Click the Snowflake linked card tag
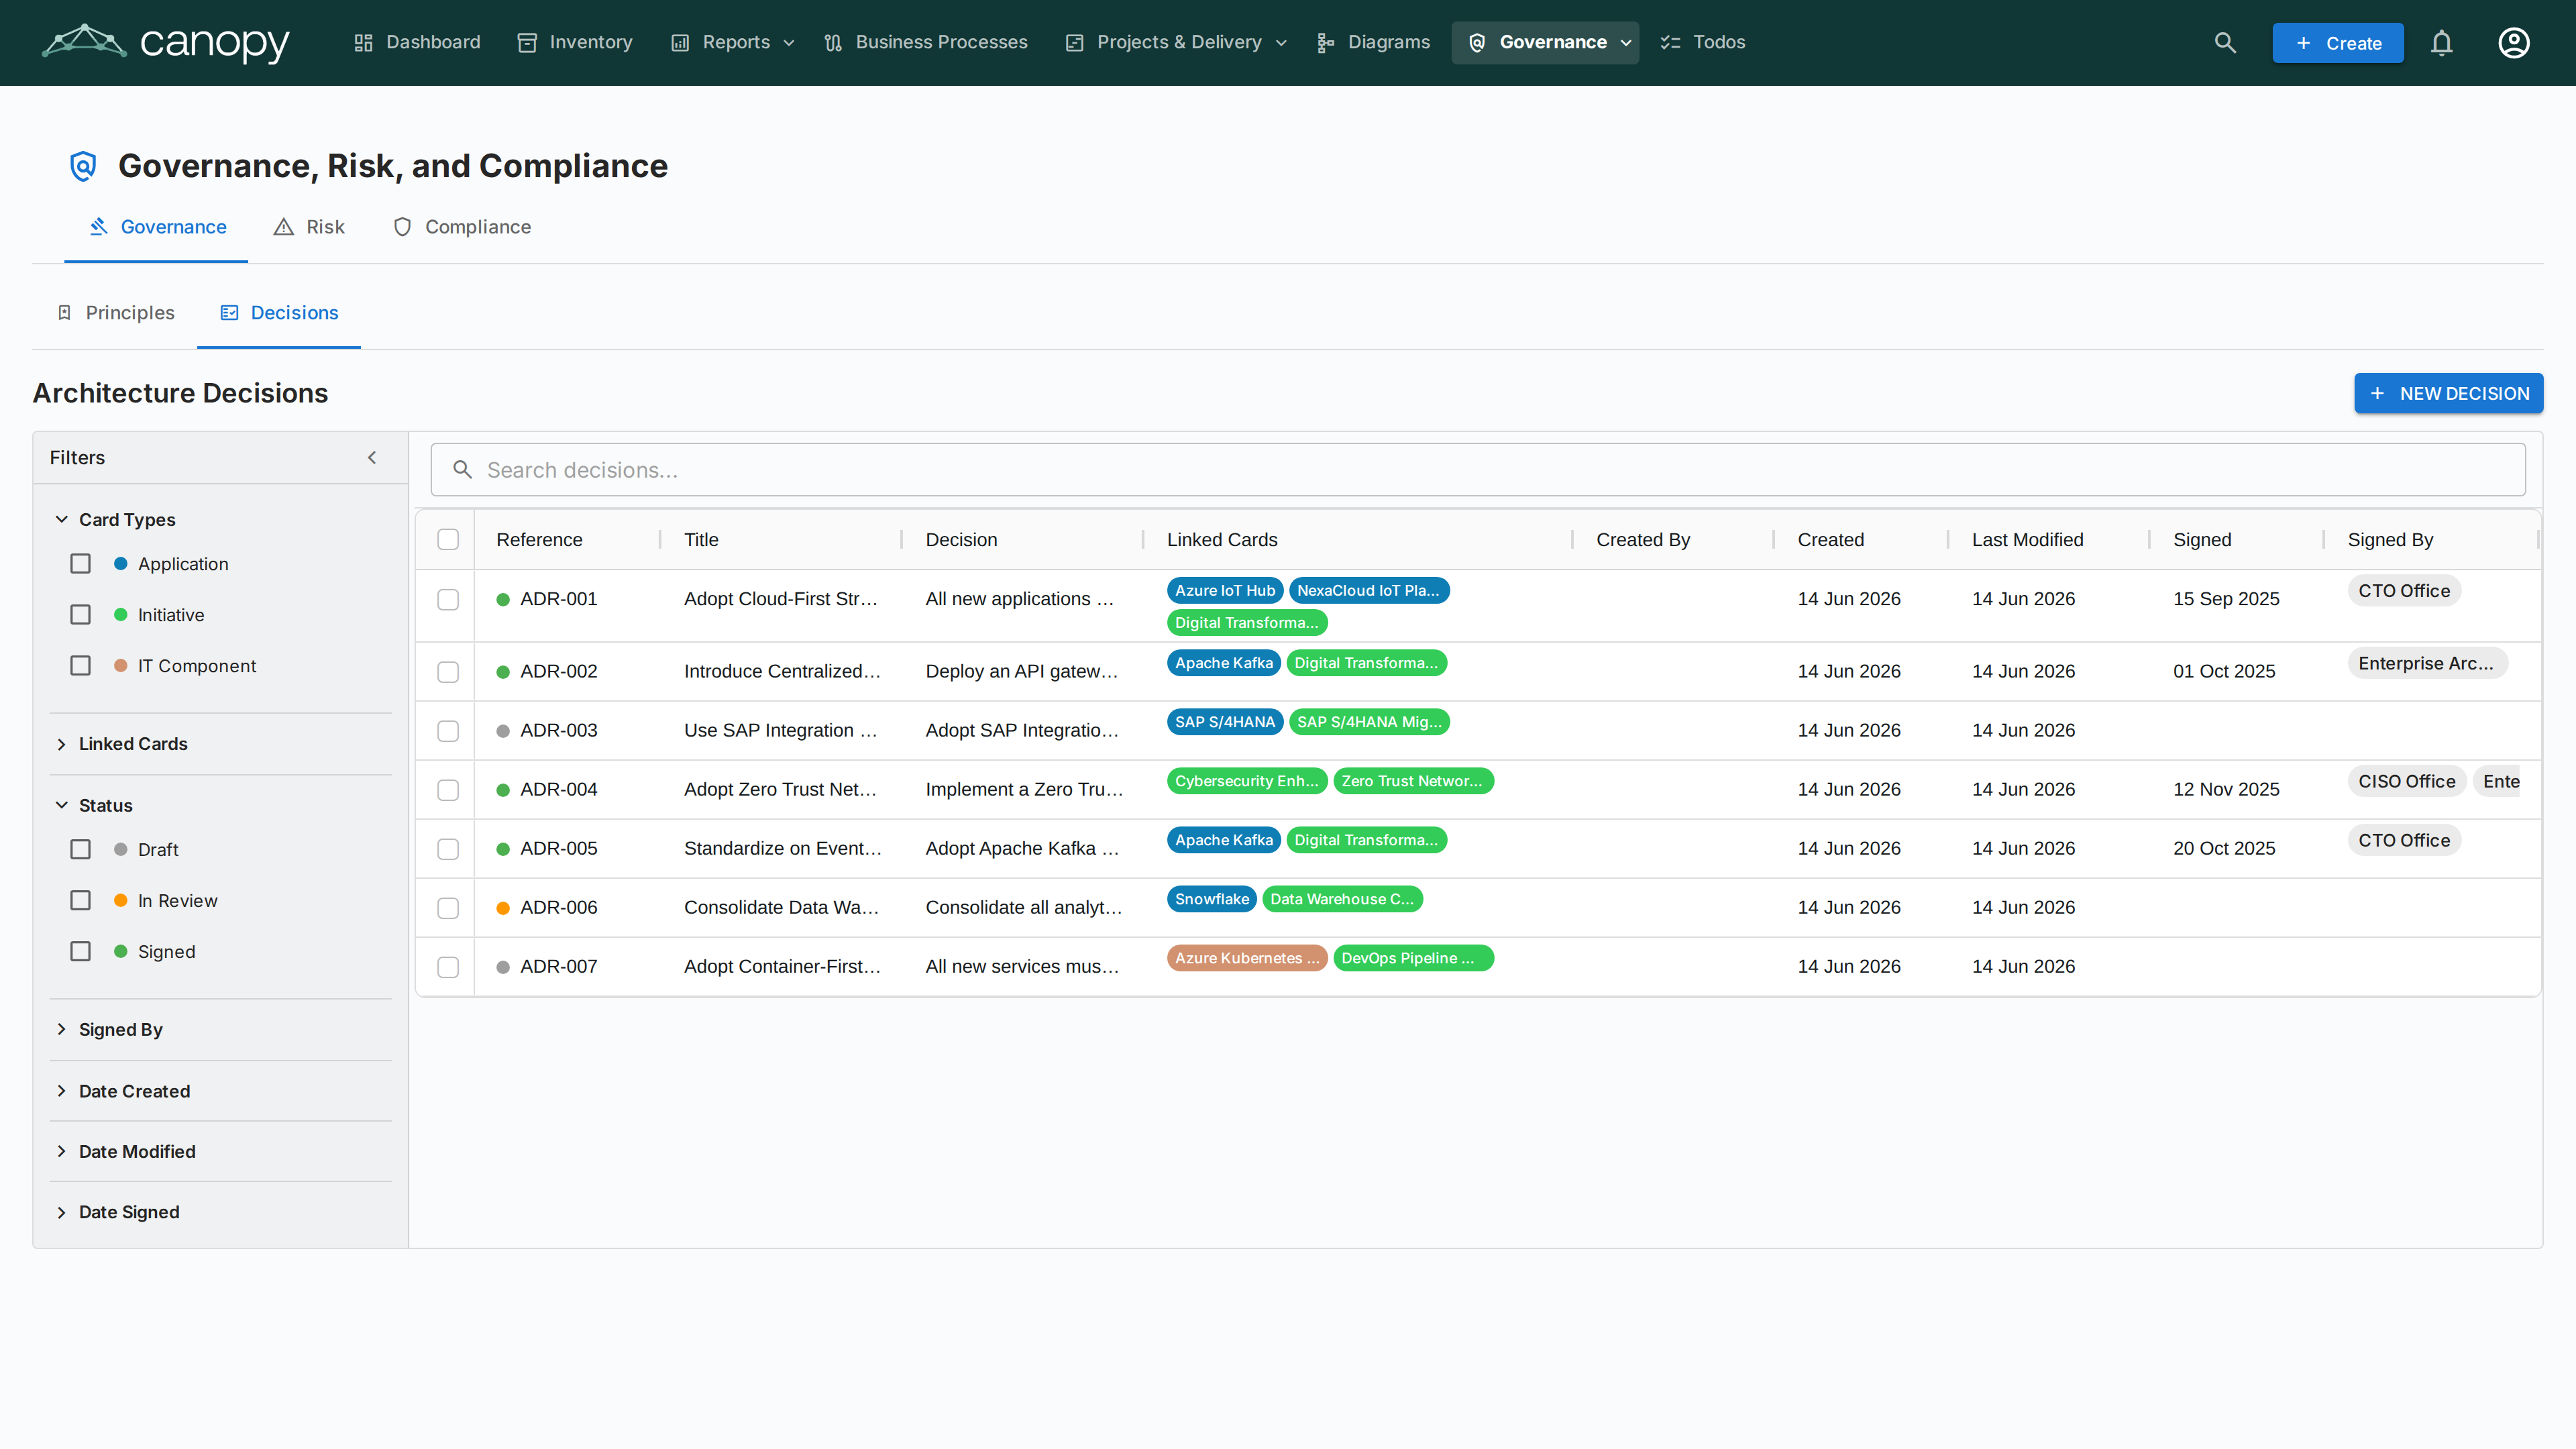The width and height of the screenshot is (2576, 1449). pyautogui.click(x=1212, y=899)
